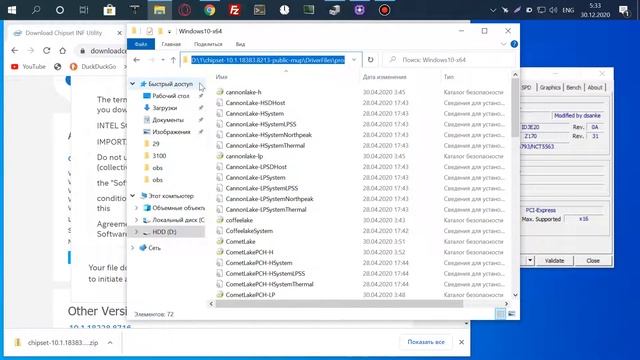Open Graphics tab in CPU-Z window
640x360 pixels.
tap(550, 87)
